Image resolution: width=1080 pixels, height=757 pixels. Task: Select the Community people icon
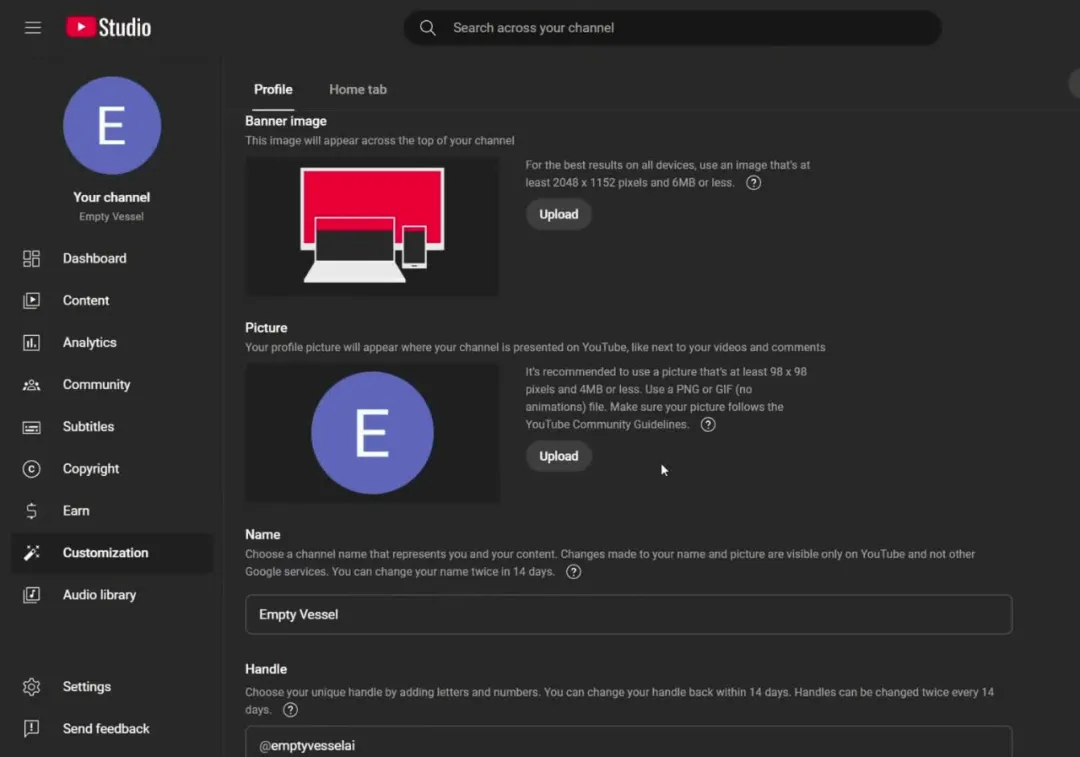pos(32,385)
